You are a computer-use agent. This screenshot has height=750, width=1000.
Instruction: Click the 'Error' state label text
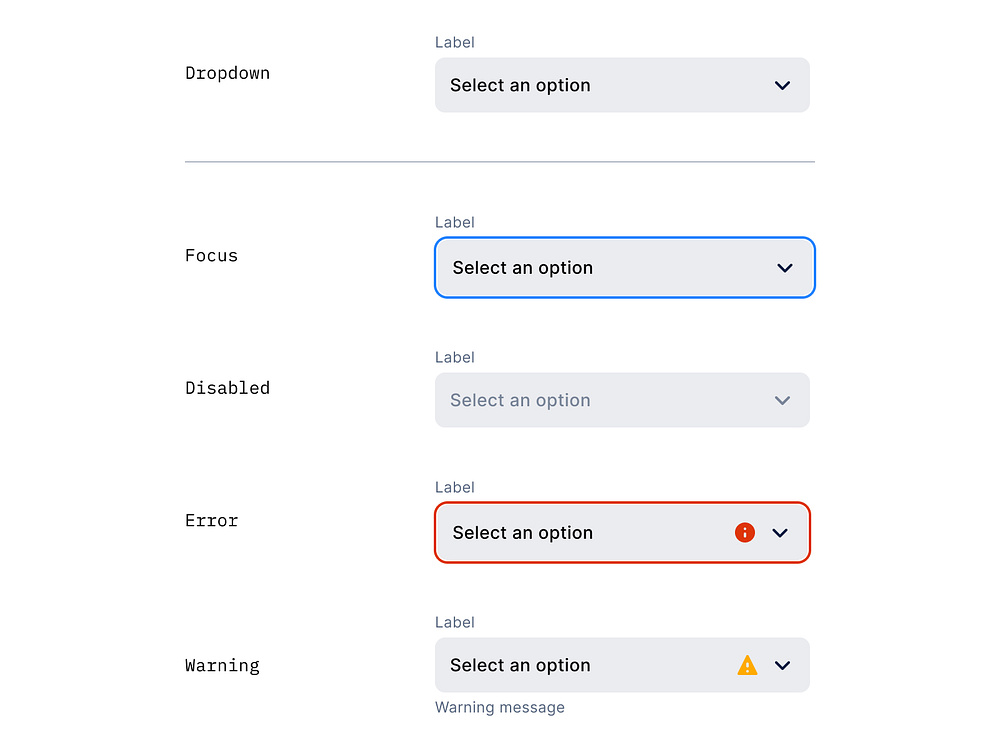(211, 520)
